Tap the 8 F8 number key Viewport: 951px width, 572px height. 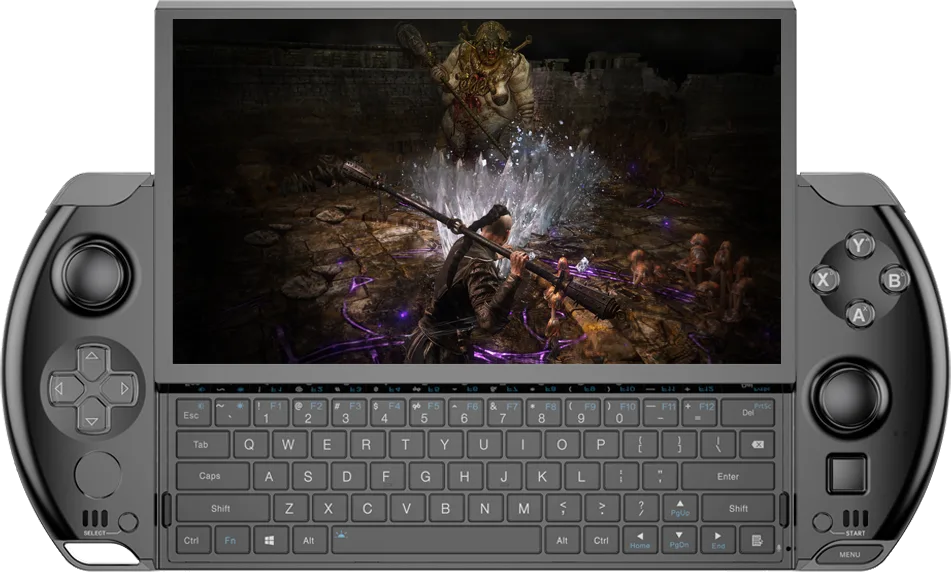pos(543,413)
